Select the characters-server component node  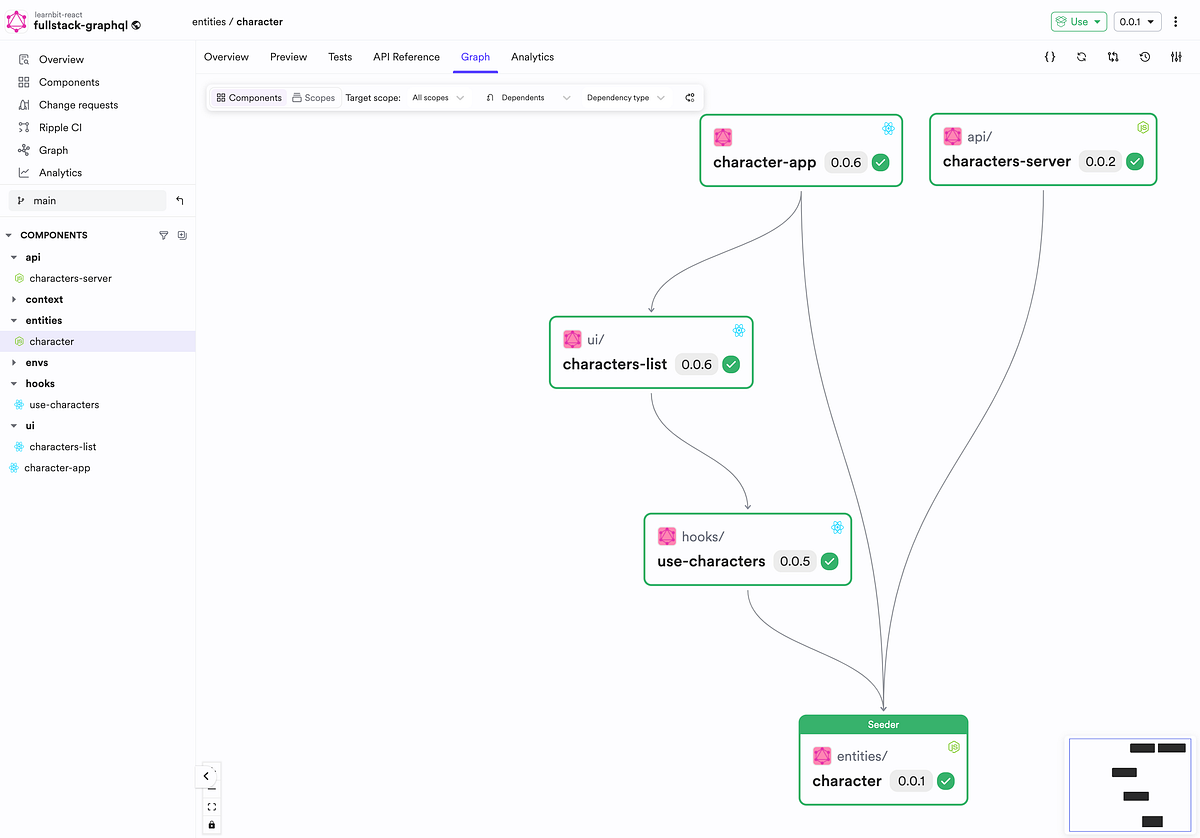point(1043,150)
